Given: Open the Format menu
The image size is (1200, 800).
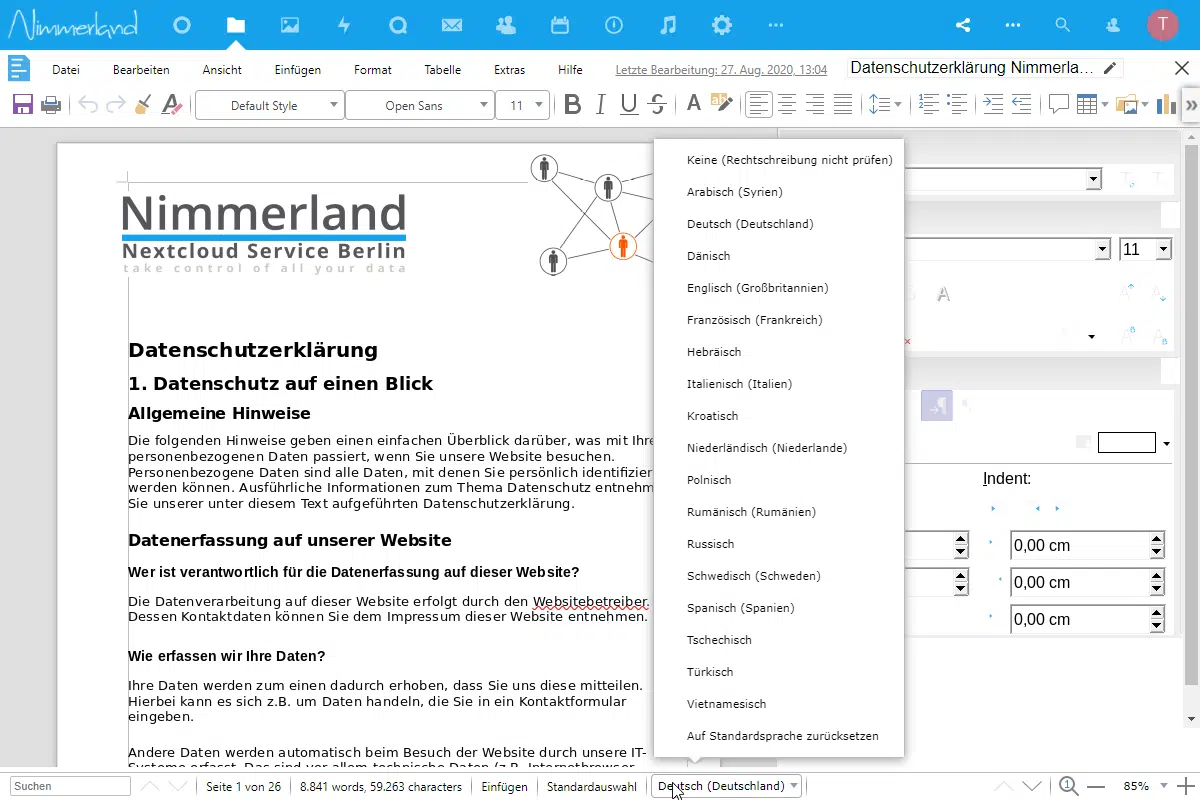Looking at the screenshot, I should 373,70.
